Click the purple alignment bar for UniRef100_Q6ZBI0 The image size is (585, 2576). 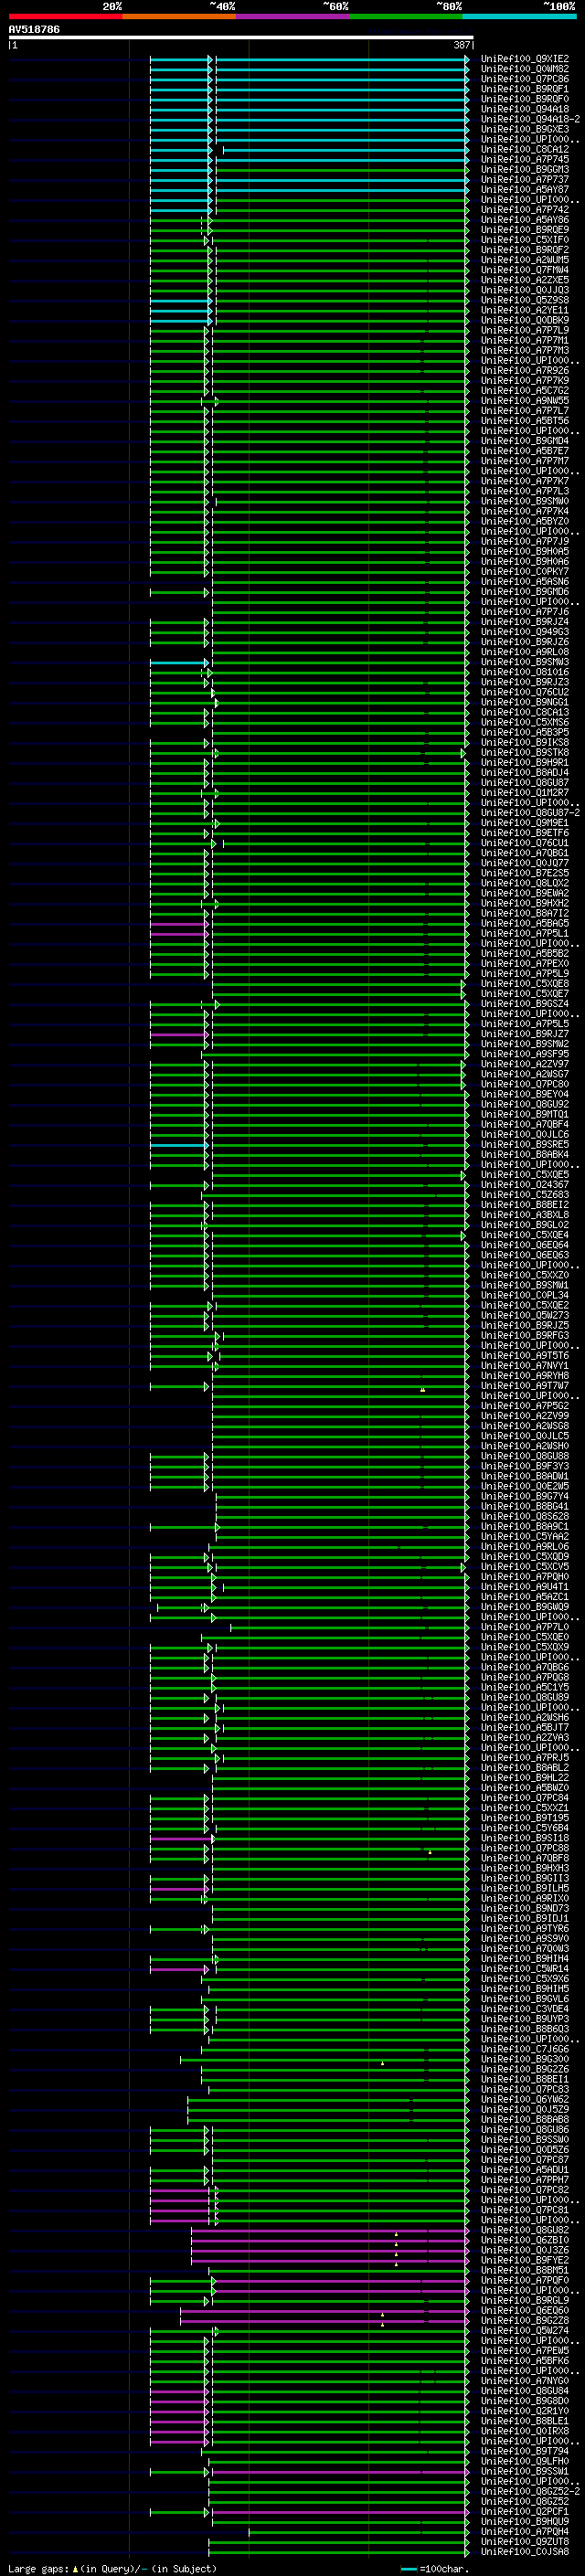(330, 2240)
